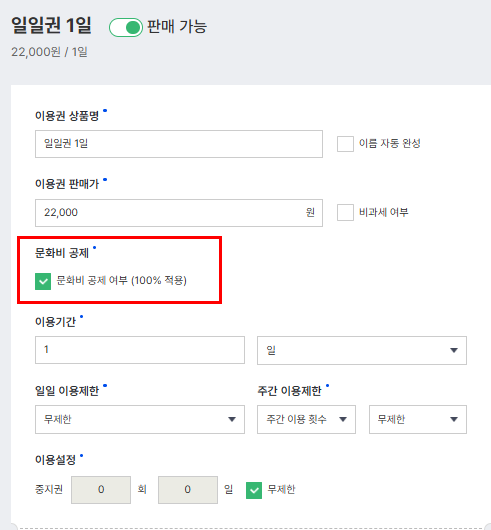Expand the 주간 이용제한 무제한 dropdown

point(418,419)
